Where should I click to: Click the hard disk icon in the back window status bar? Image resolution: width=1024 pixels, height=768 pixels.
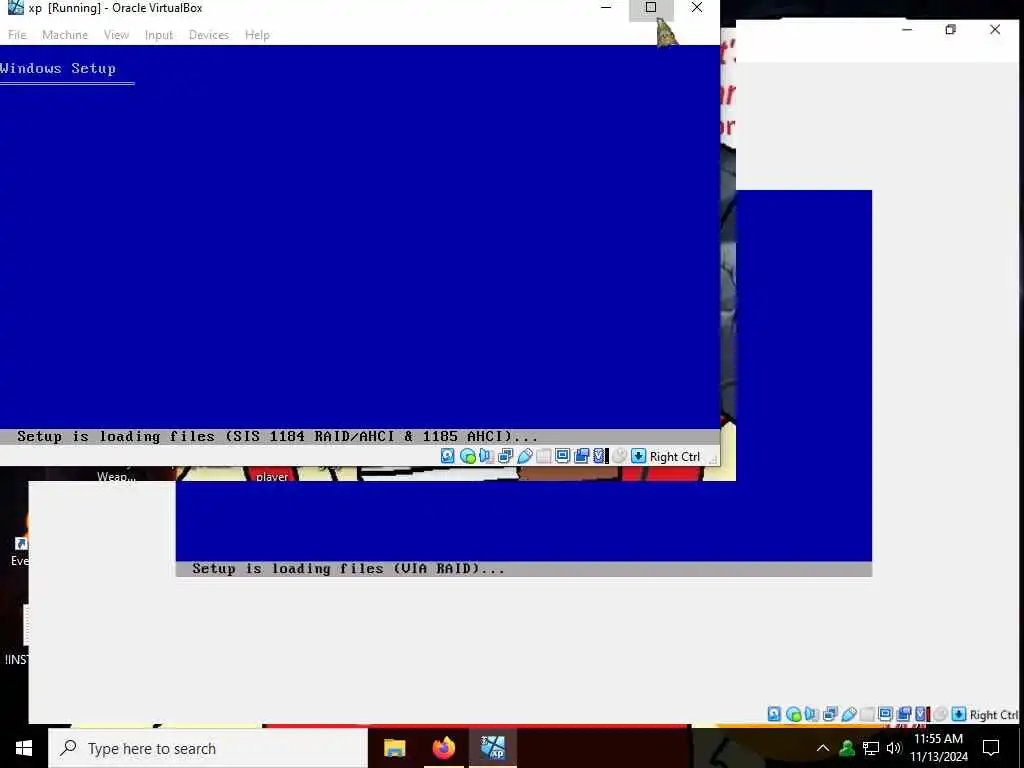point(774,714)
